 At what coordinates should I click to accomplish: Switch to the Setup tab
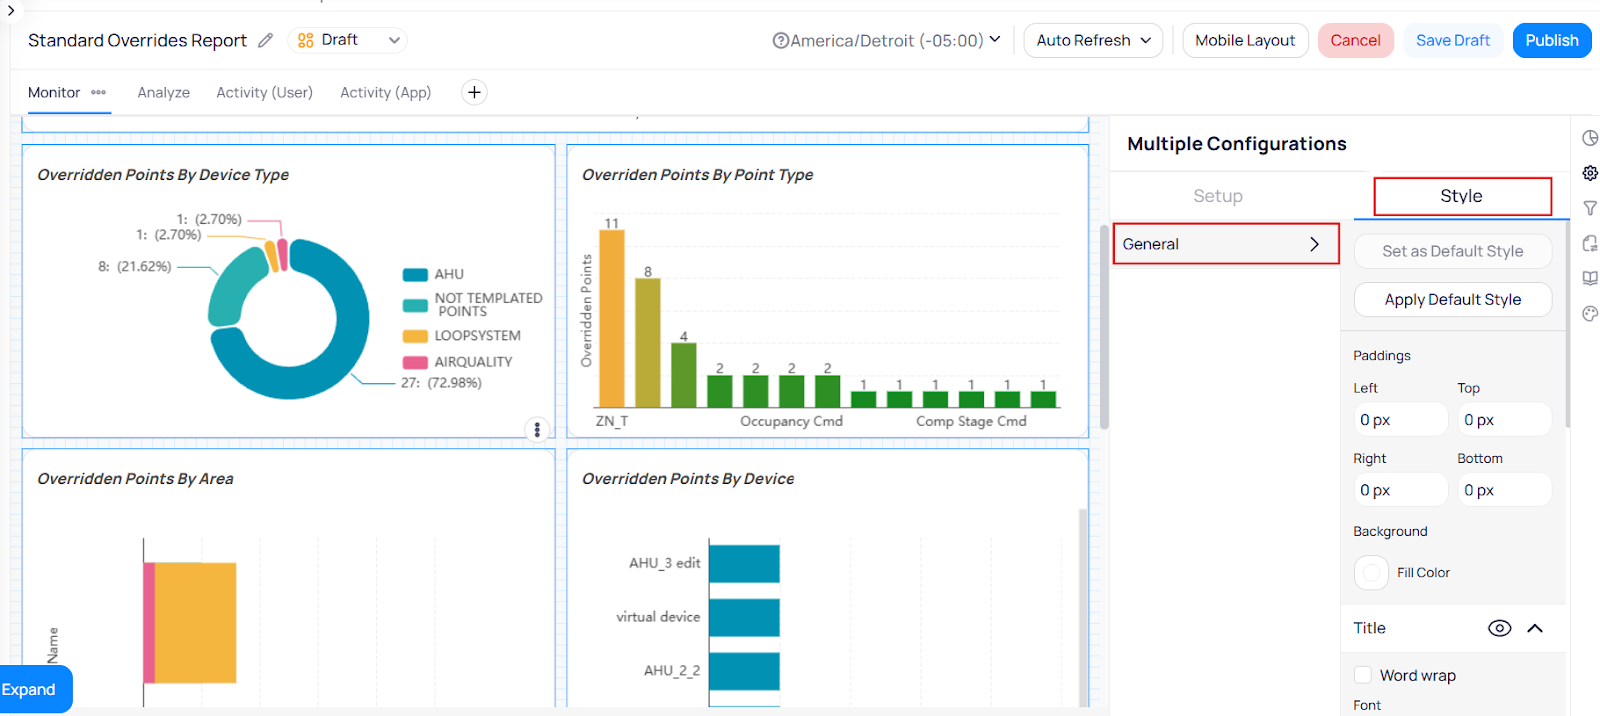(x=1217, y=196)
